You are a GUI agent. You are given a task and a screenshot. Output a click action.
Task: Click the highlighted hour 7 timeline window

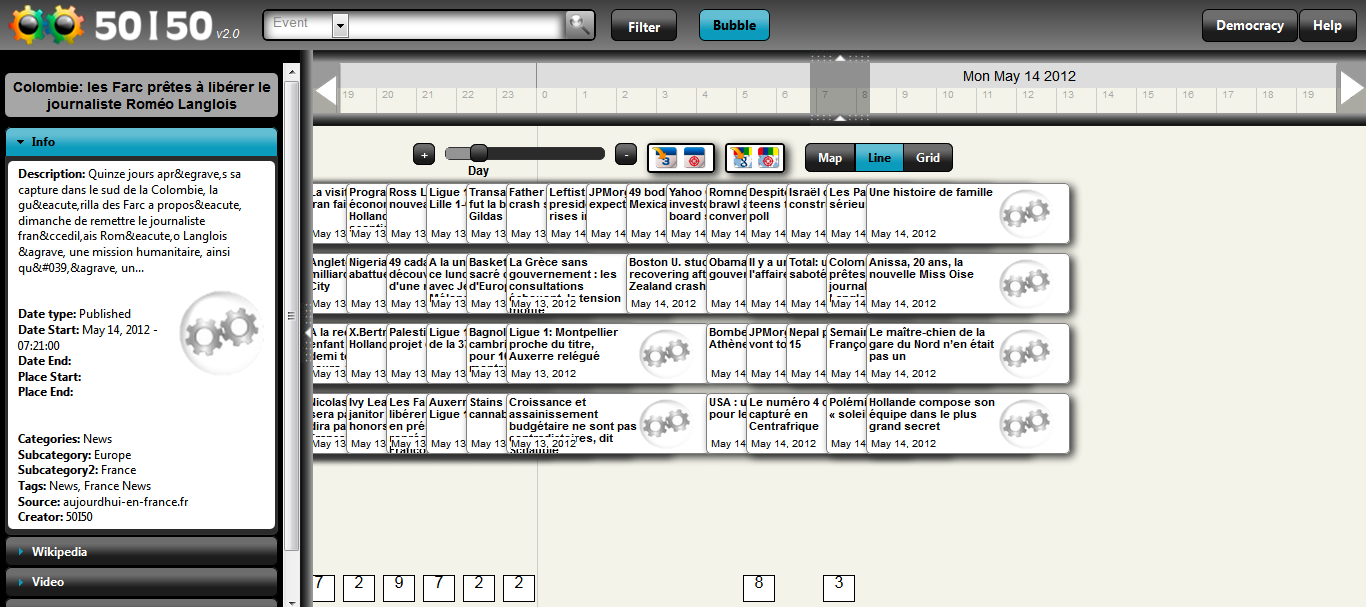pos(840,88)
